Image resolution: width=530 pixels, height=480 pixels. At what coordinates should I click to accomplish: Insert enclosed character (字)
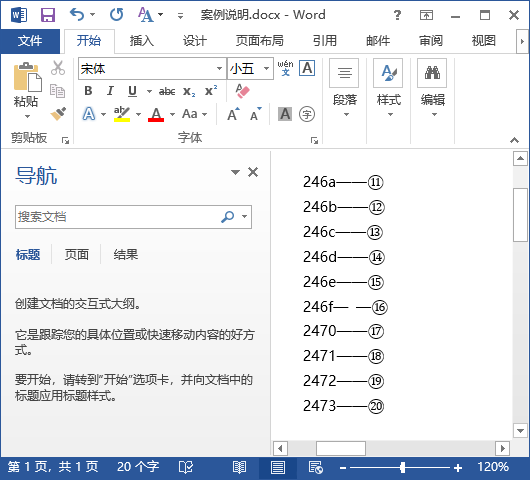coord(307,114)
